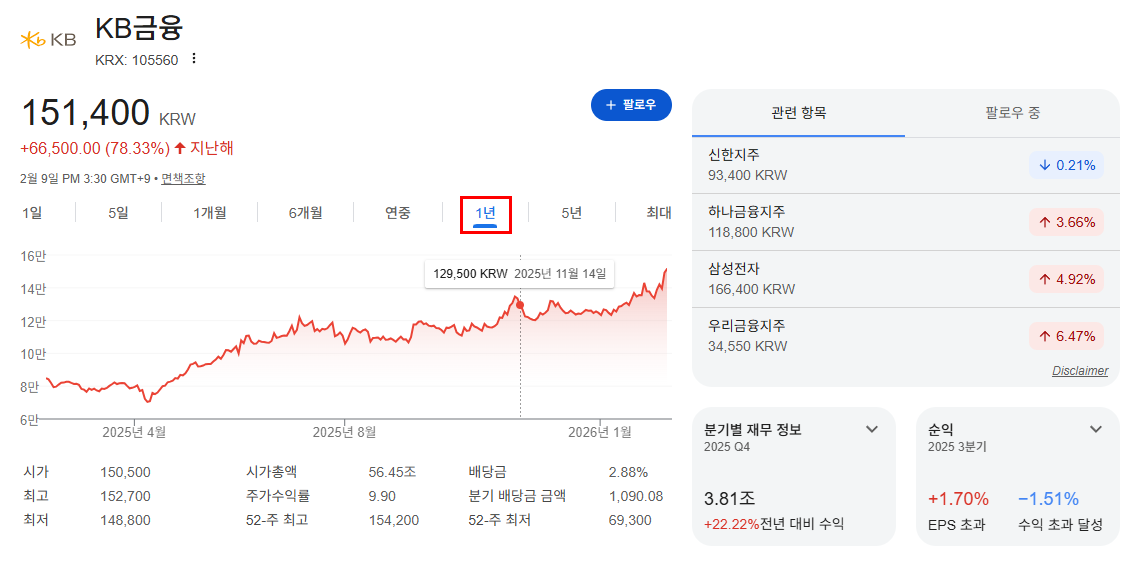This screenshot has width=1133, height=561.
Task: Click the 6.47% up change badge
Action: [x=1067, y=336]
